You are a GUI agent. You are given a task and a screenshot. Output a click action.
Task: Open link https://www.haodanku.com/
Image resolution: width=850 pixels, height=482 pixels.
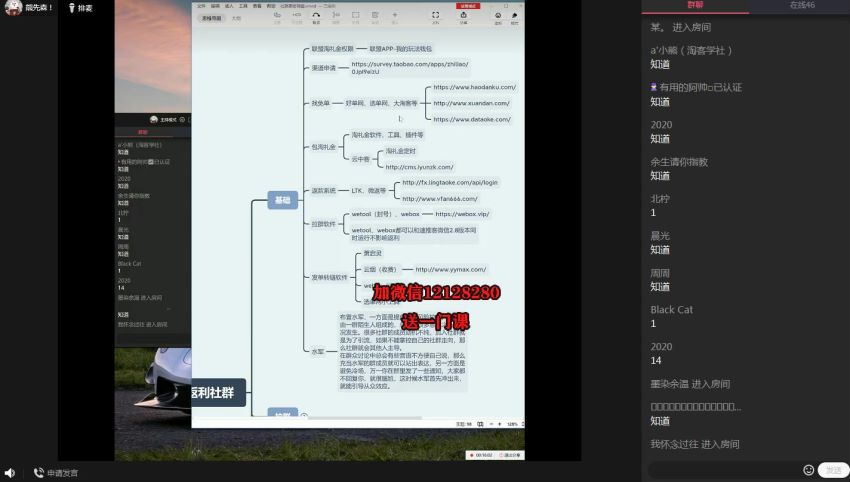474,87
